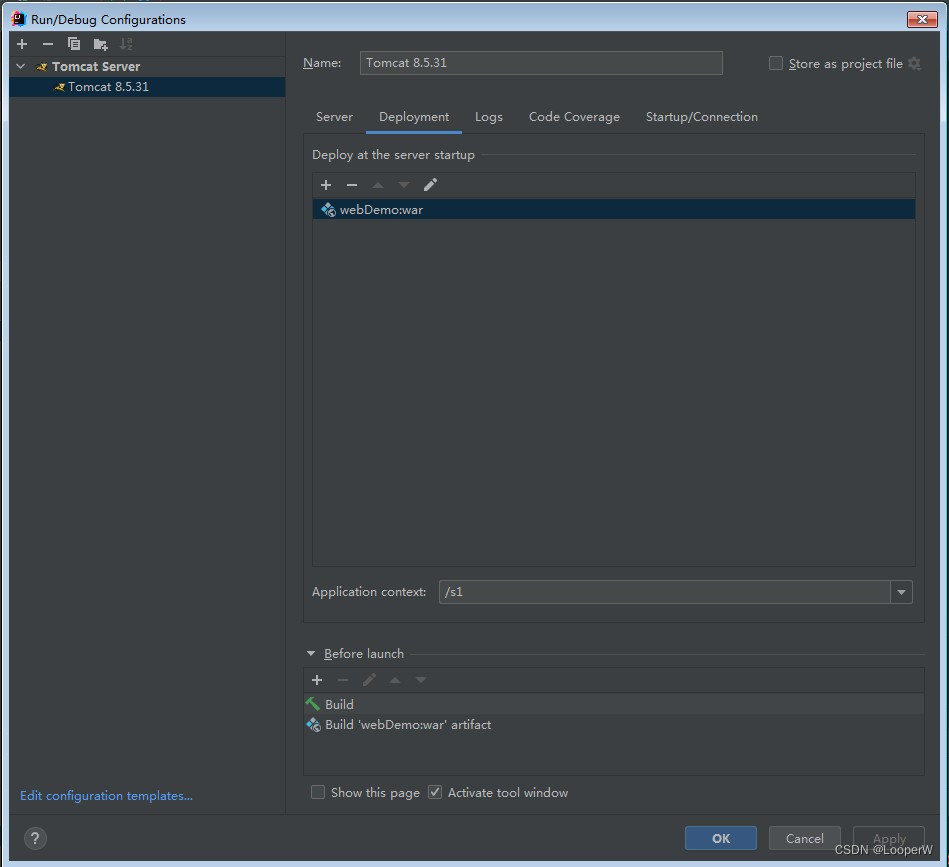Image resolution: width=949 pixels, height=867 pixels.
Task: Collapse the Tomcat Server tree node
Action: pyautogui.click(x=21, y=66)
